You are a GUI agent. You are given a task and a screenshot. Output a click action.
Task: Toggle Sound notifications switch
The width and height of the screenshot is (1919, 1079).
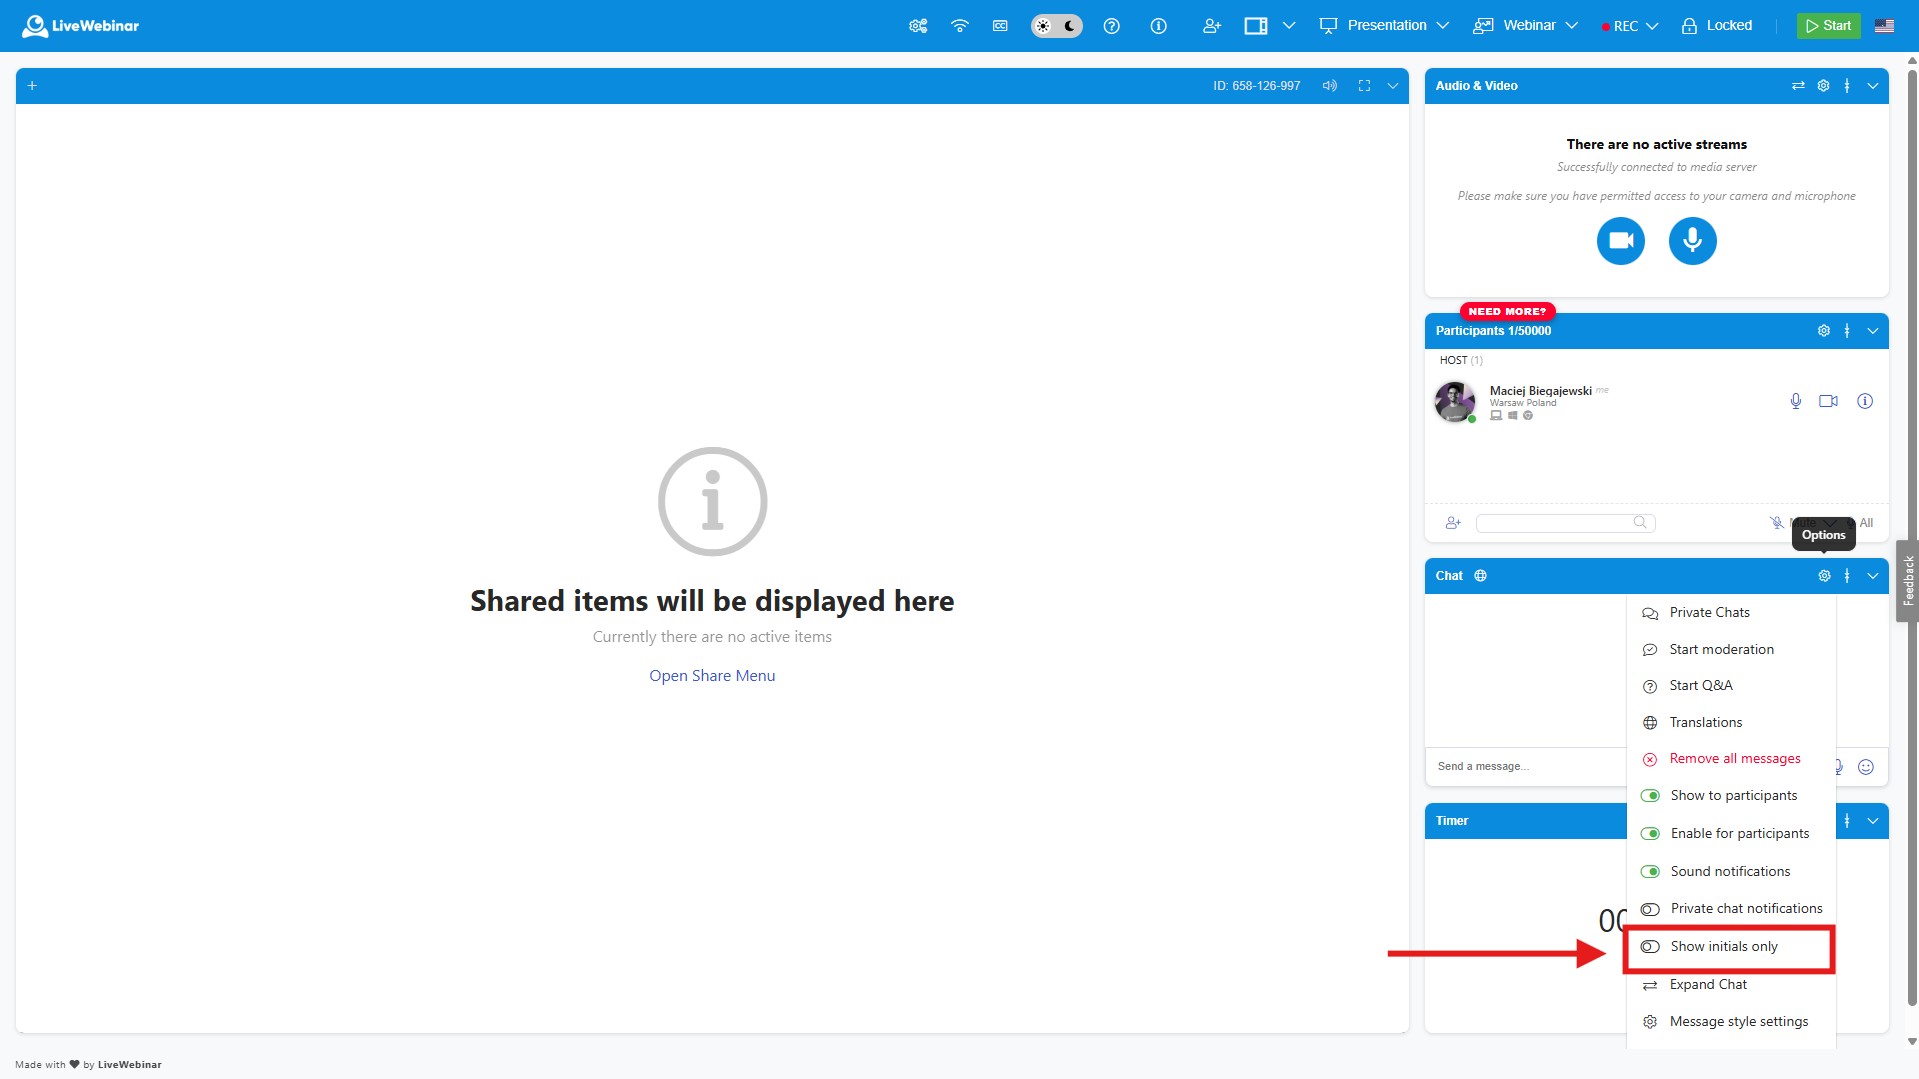point(1650,872)
